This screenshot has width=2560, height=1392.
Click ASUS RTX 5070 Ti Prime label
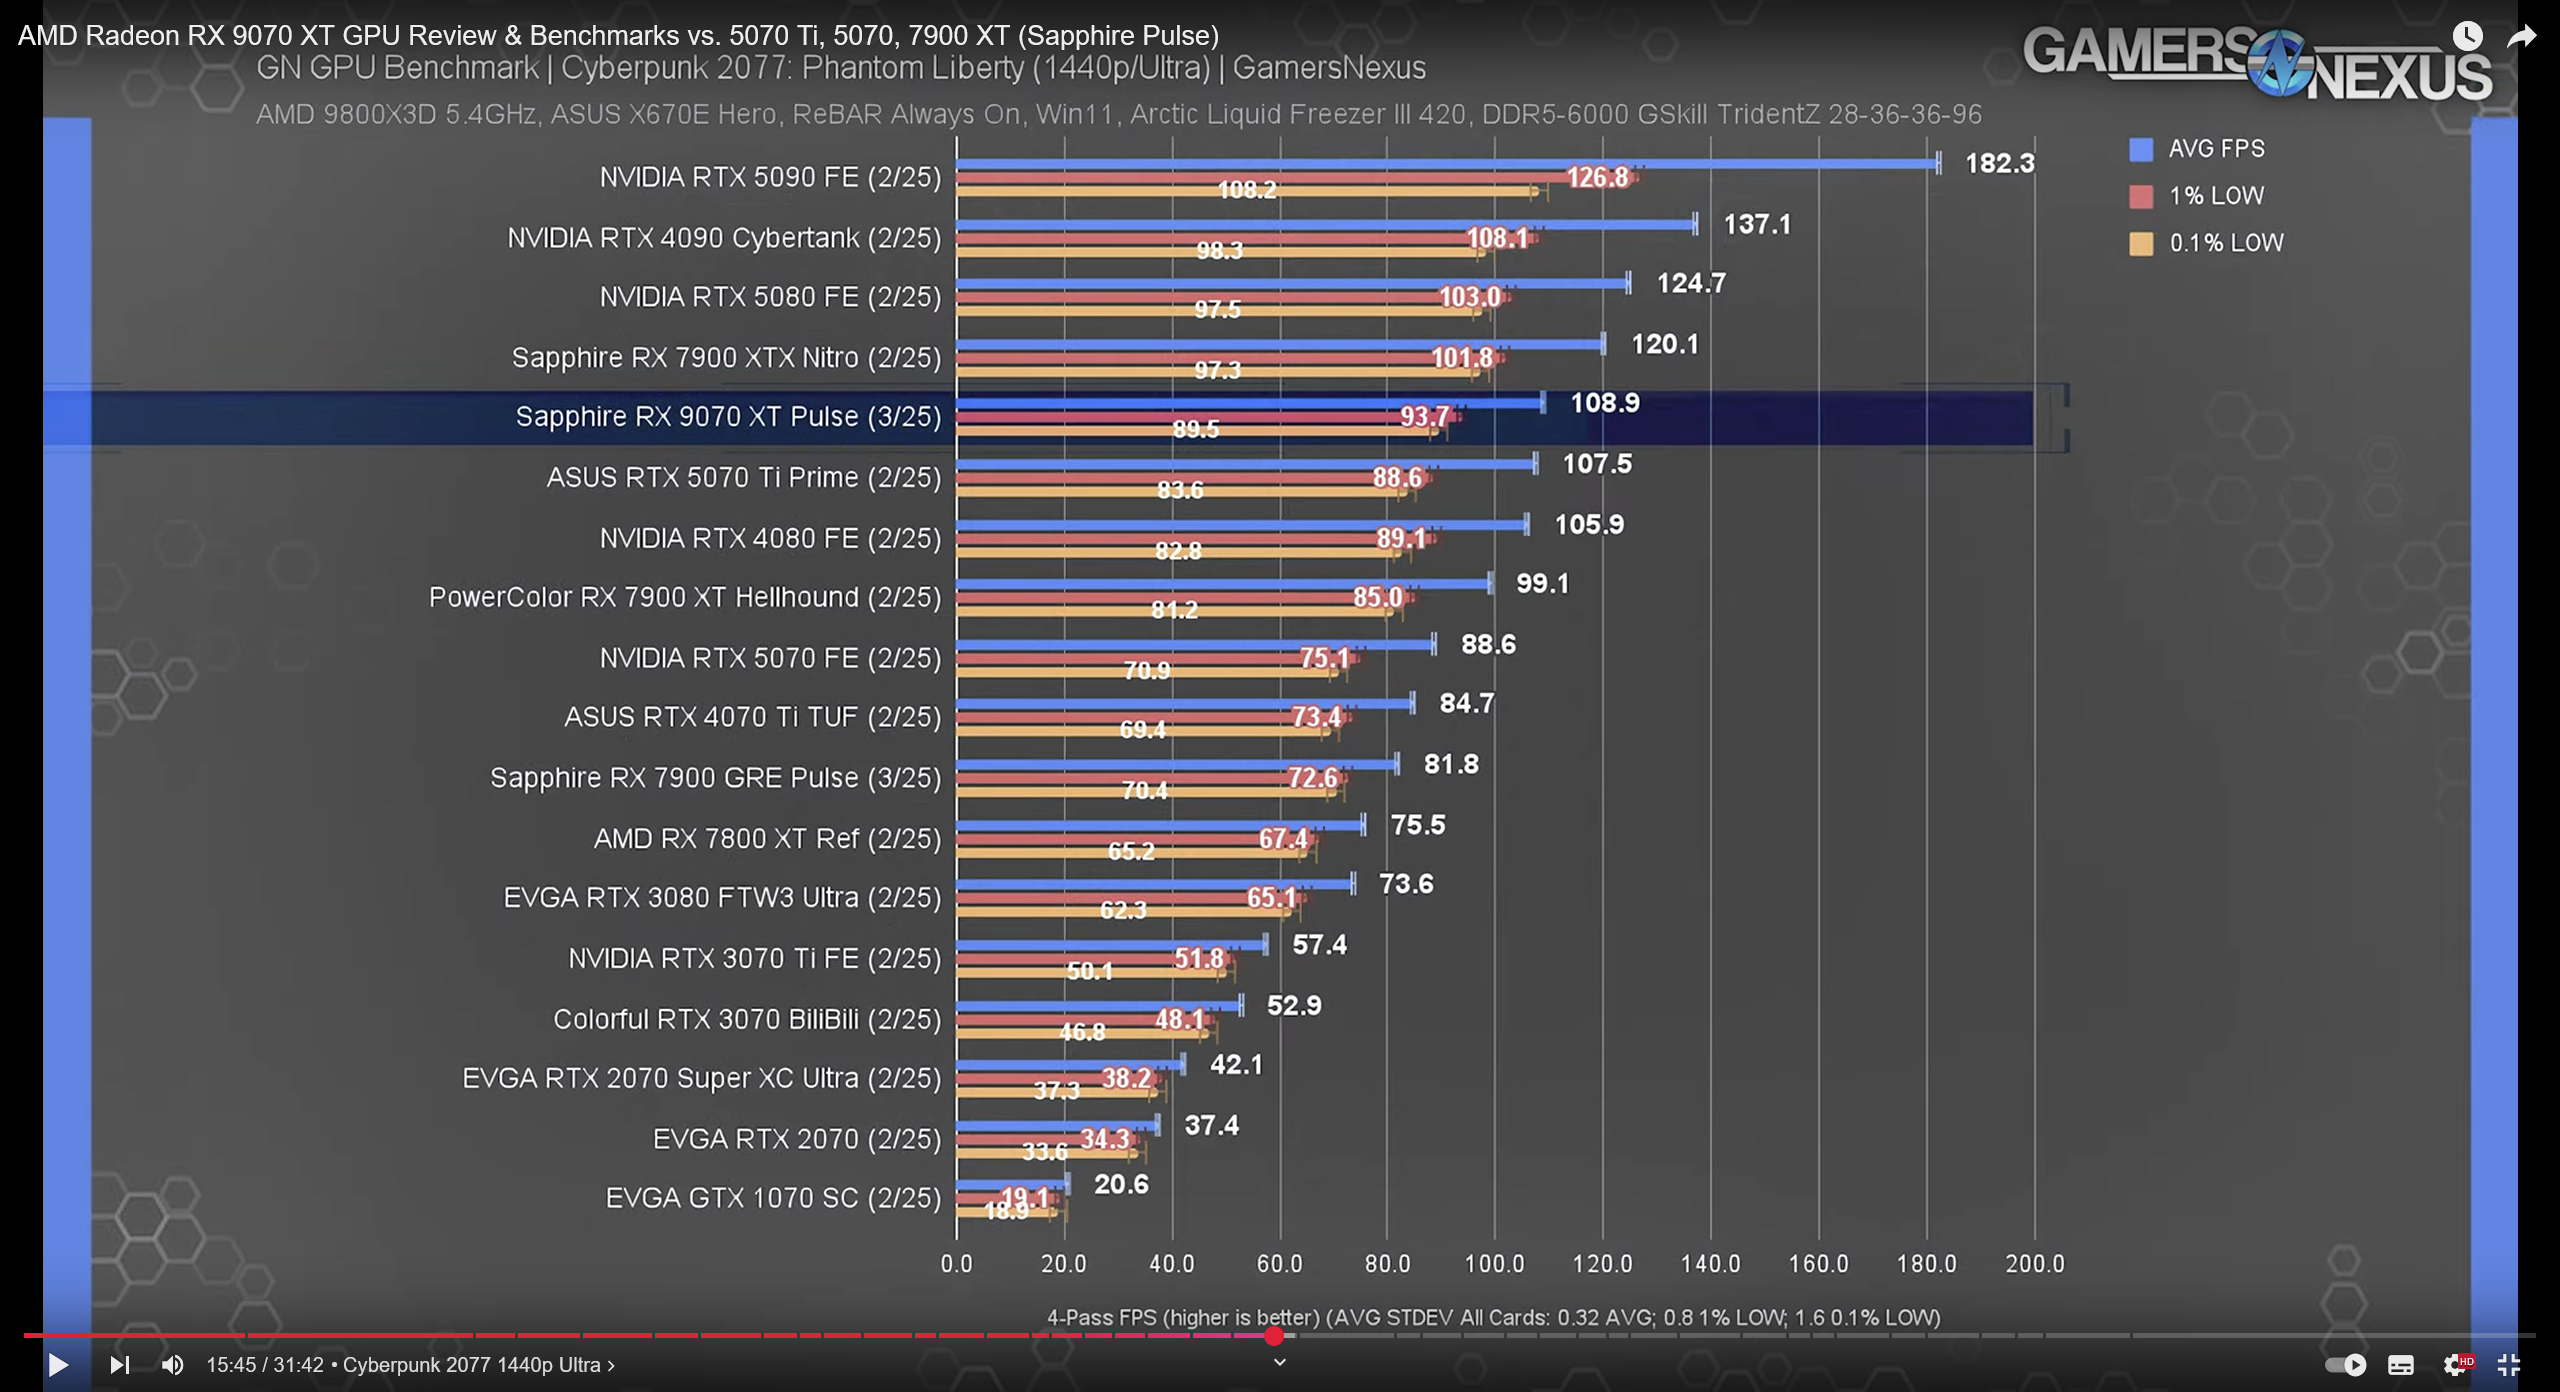coord(744,478)
